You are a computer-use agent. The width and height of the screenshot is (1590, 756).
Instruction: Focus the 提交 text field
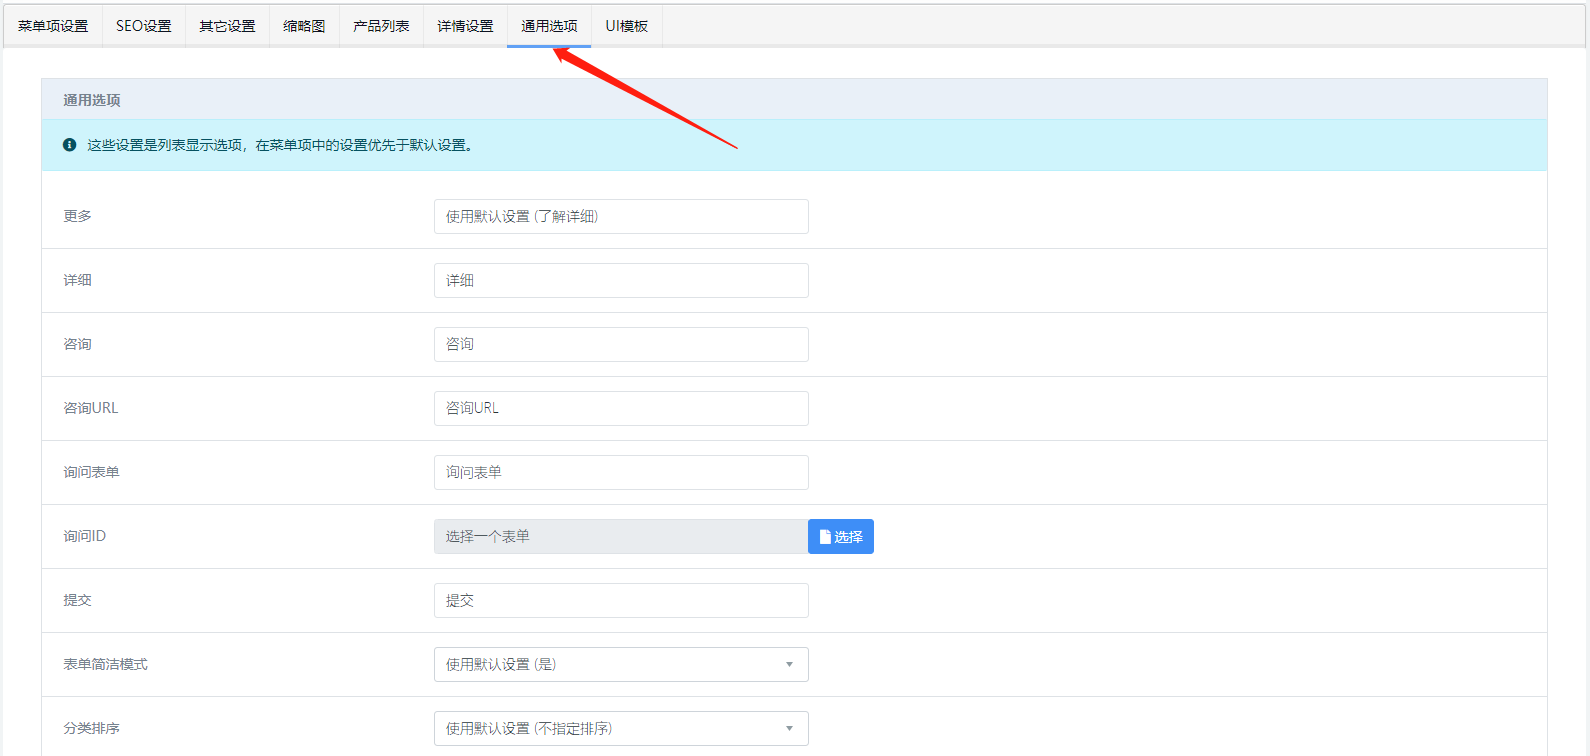(620, 601)
